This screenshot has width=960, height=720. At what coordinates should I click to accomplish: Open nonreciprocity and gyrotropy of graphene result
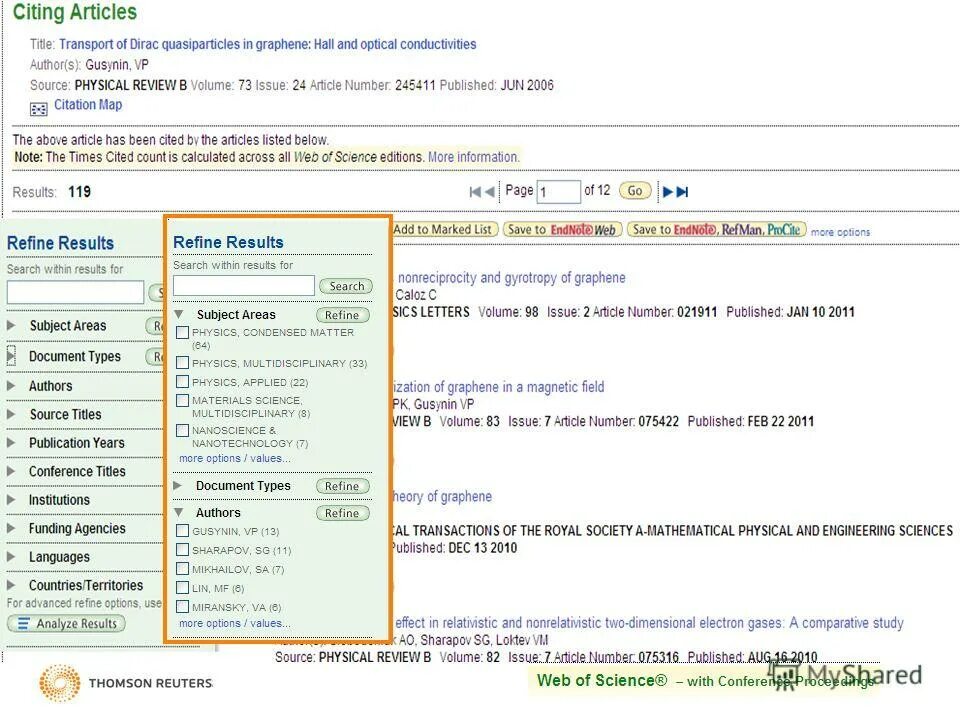(511, 278)
